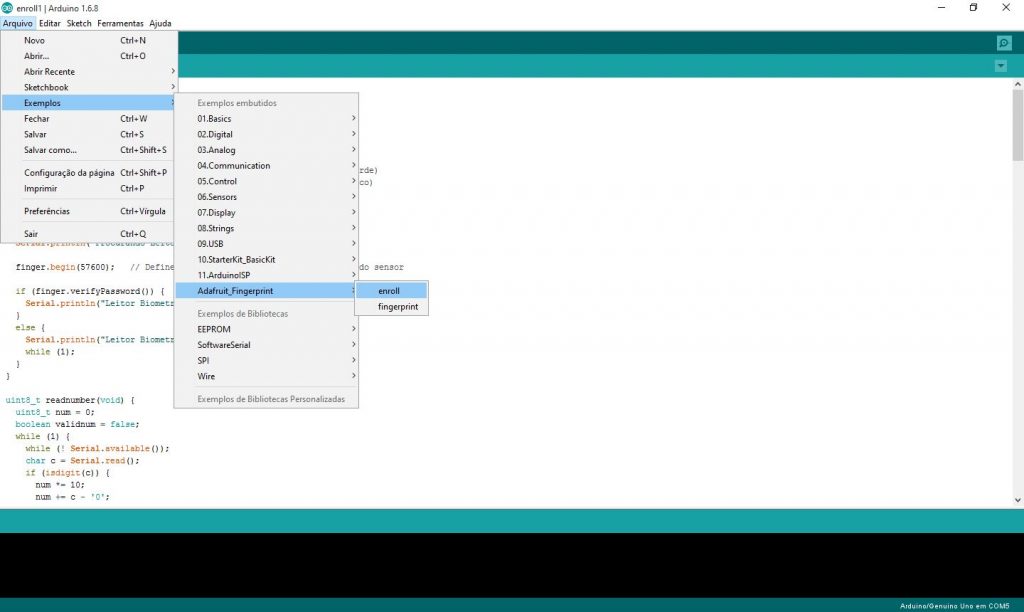
Task: Expand the 01.Basics examples
Action: [266, 119]
